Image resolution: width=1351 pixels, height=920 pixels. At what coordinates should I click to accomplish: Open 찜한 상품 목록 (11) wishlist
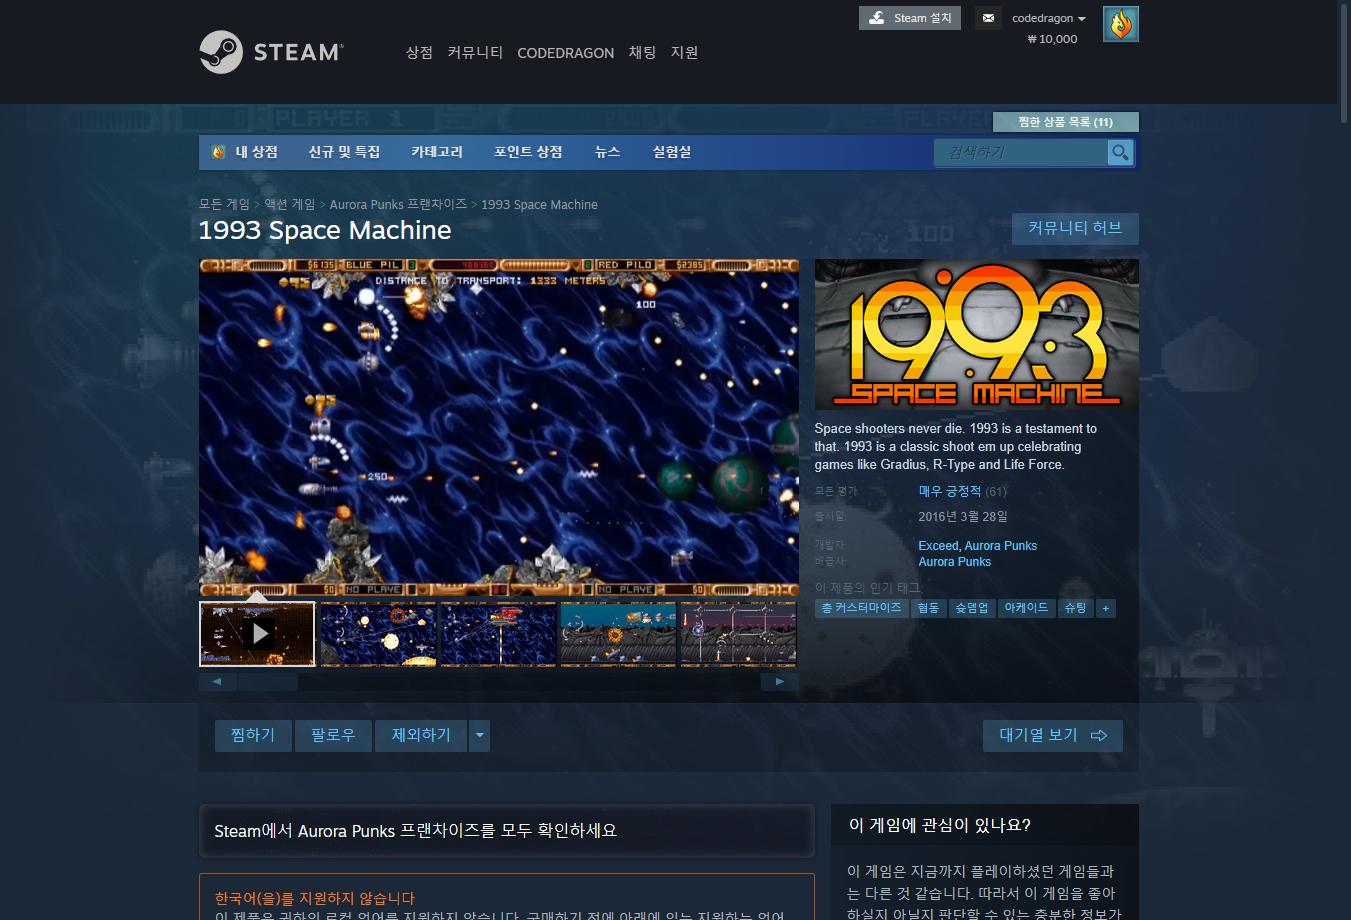(x=1065, y=122)
